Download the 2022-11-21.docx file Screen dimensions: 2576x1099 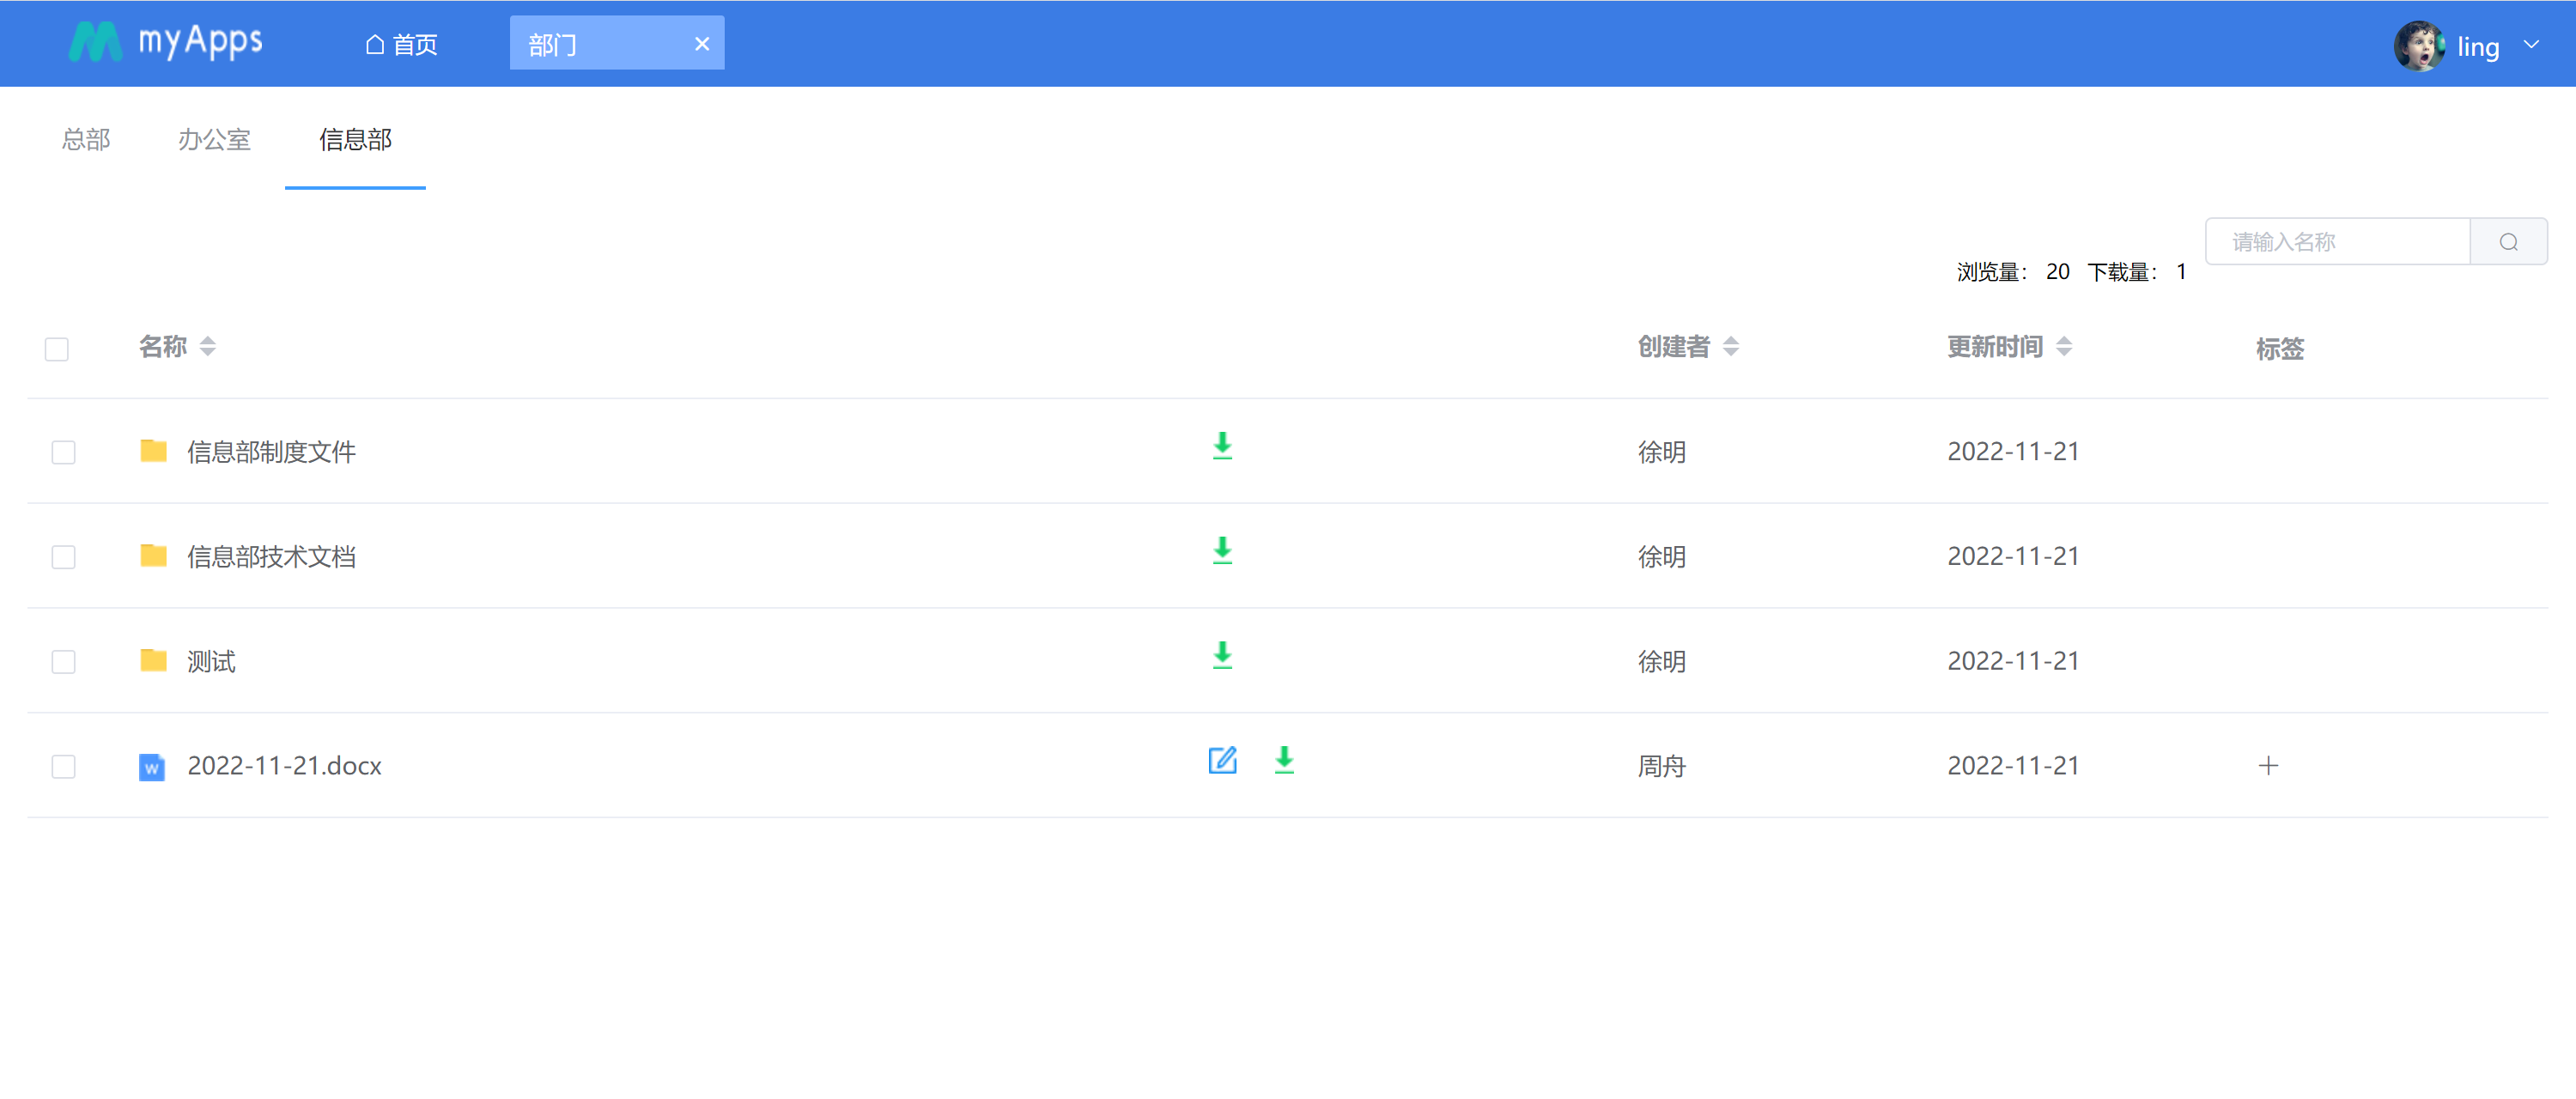point(1284,761)
